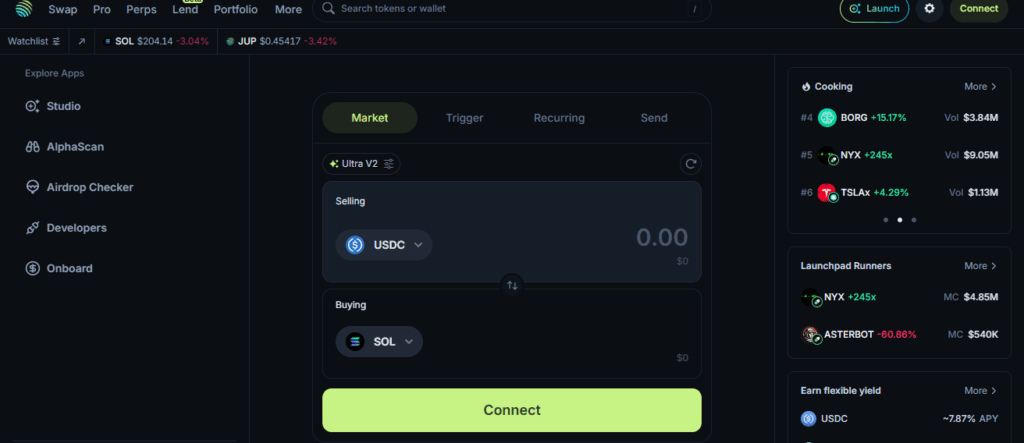Switch to the Trigger tab
Image resolution: width=1024 pixels, height=443 pixels.
click(x=464, y=118)
